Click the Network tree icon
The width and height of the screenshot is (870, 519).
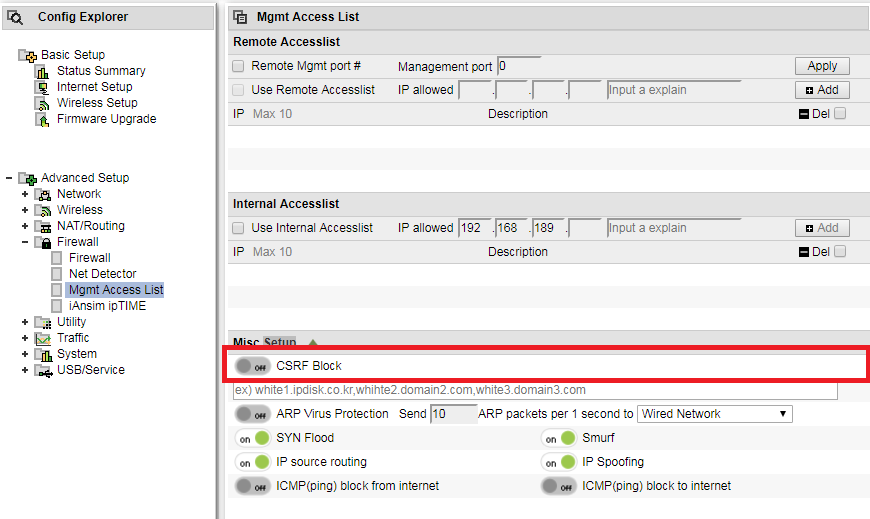pyautogui.click(x=43, y=194)
